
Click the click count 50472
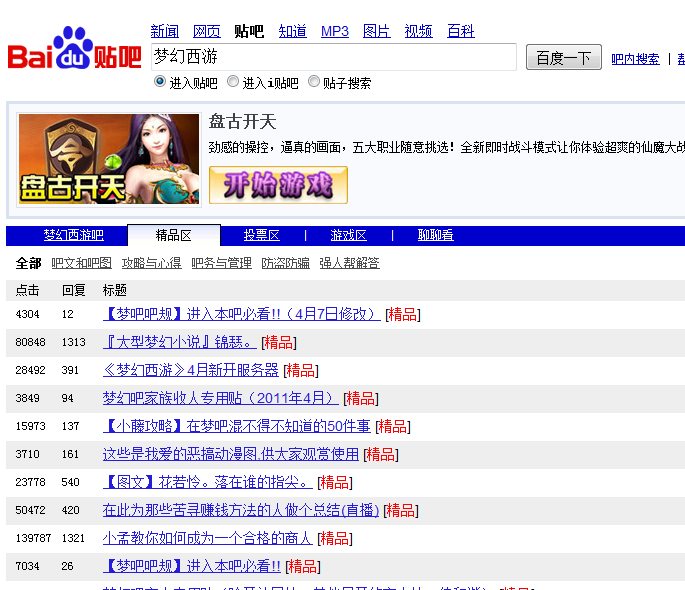(30, 510)
